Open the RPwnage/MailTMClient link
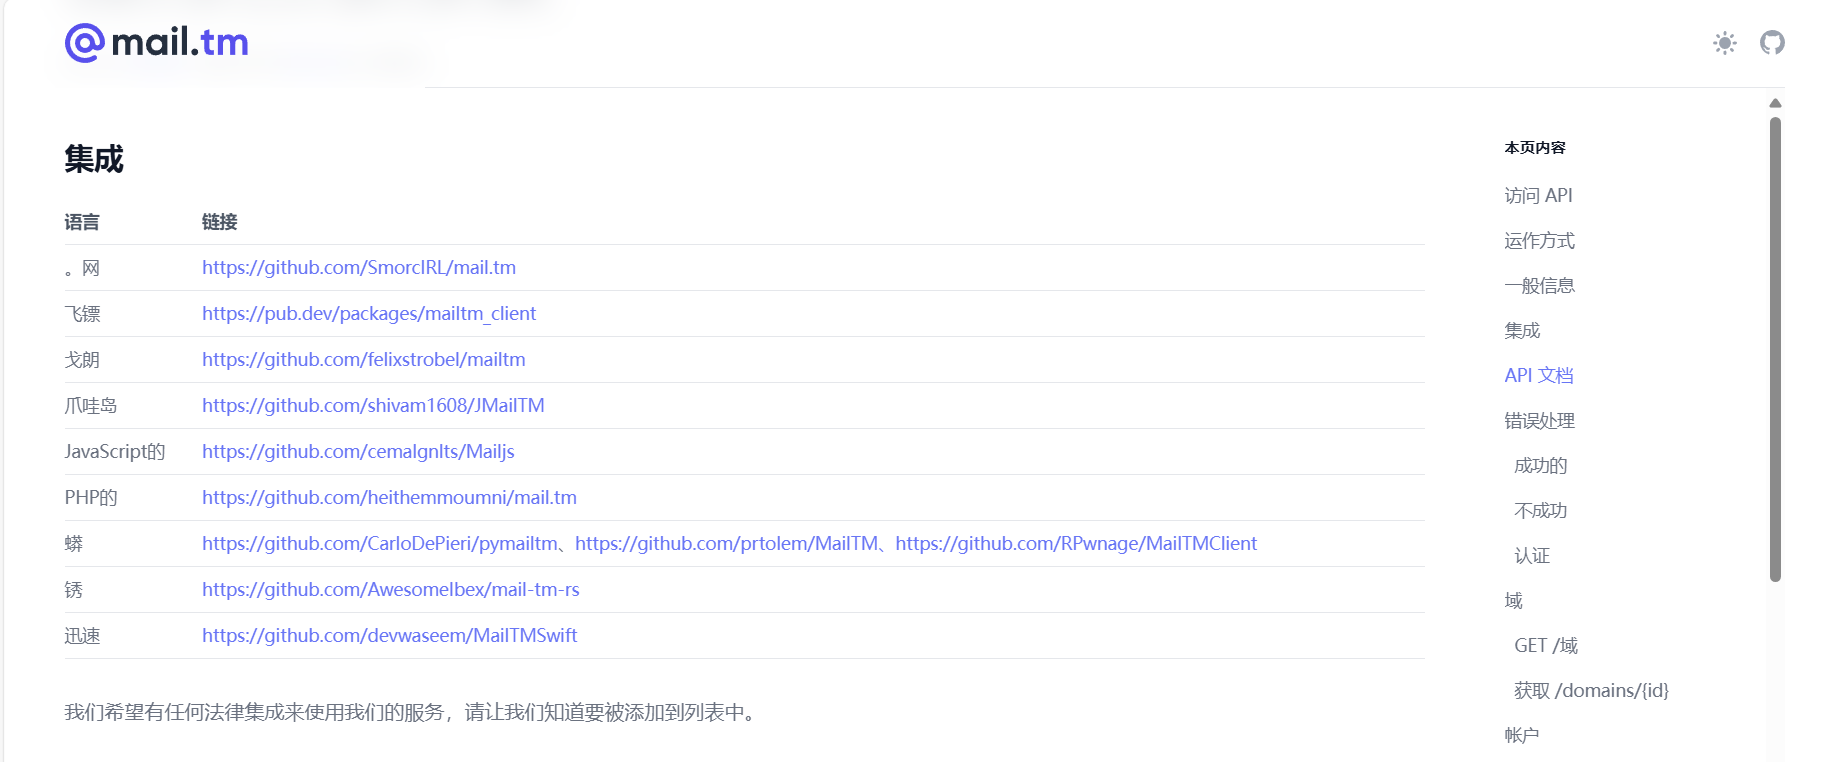Screen dimensions: 1837x762 [x=1076, y=543]
